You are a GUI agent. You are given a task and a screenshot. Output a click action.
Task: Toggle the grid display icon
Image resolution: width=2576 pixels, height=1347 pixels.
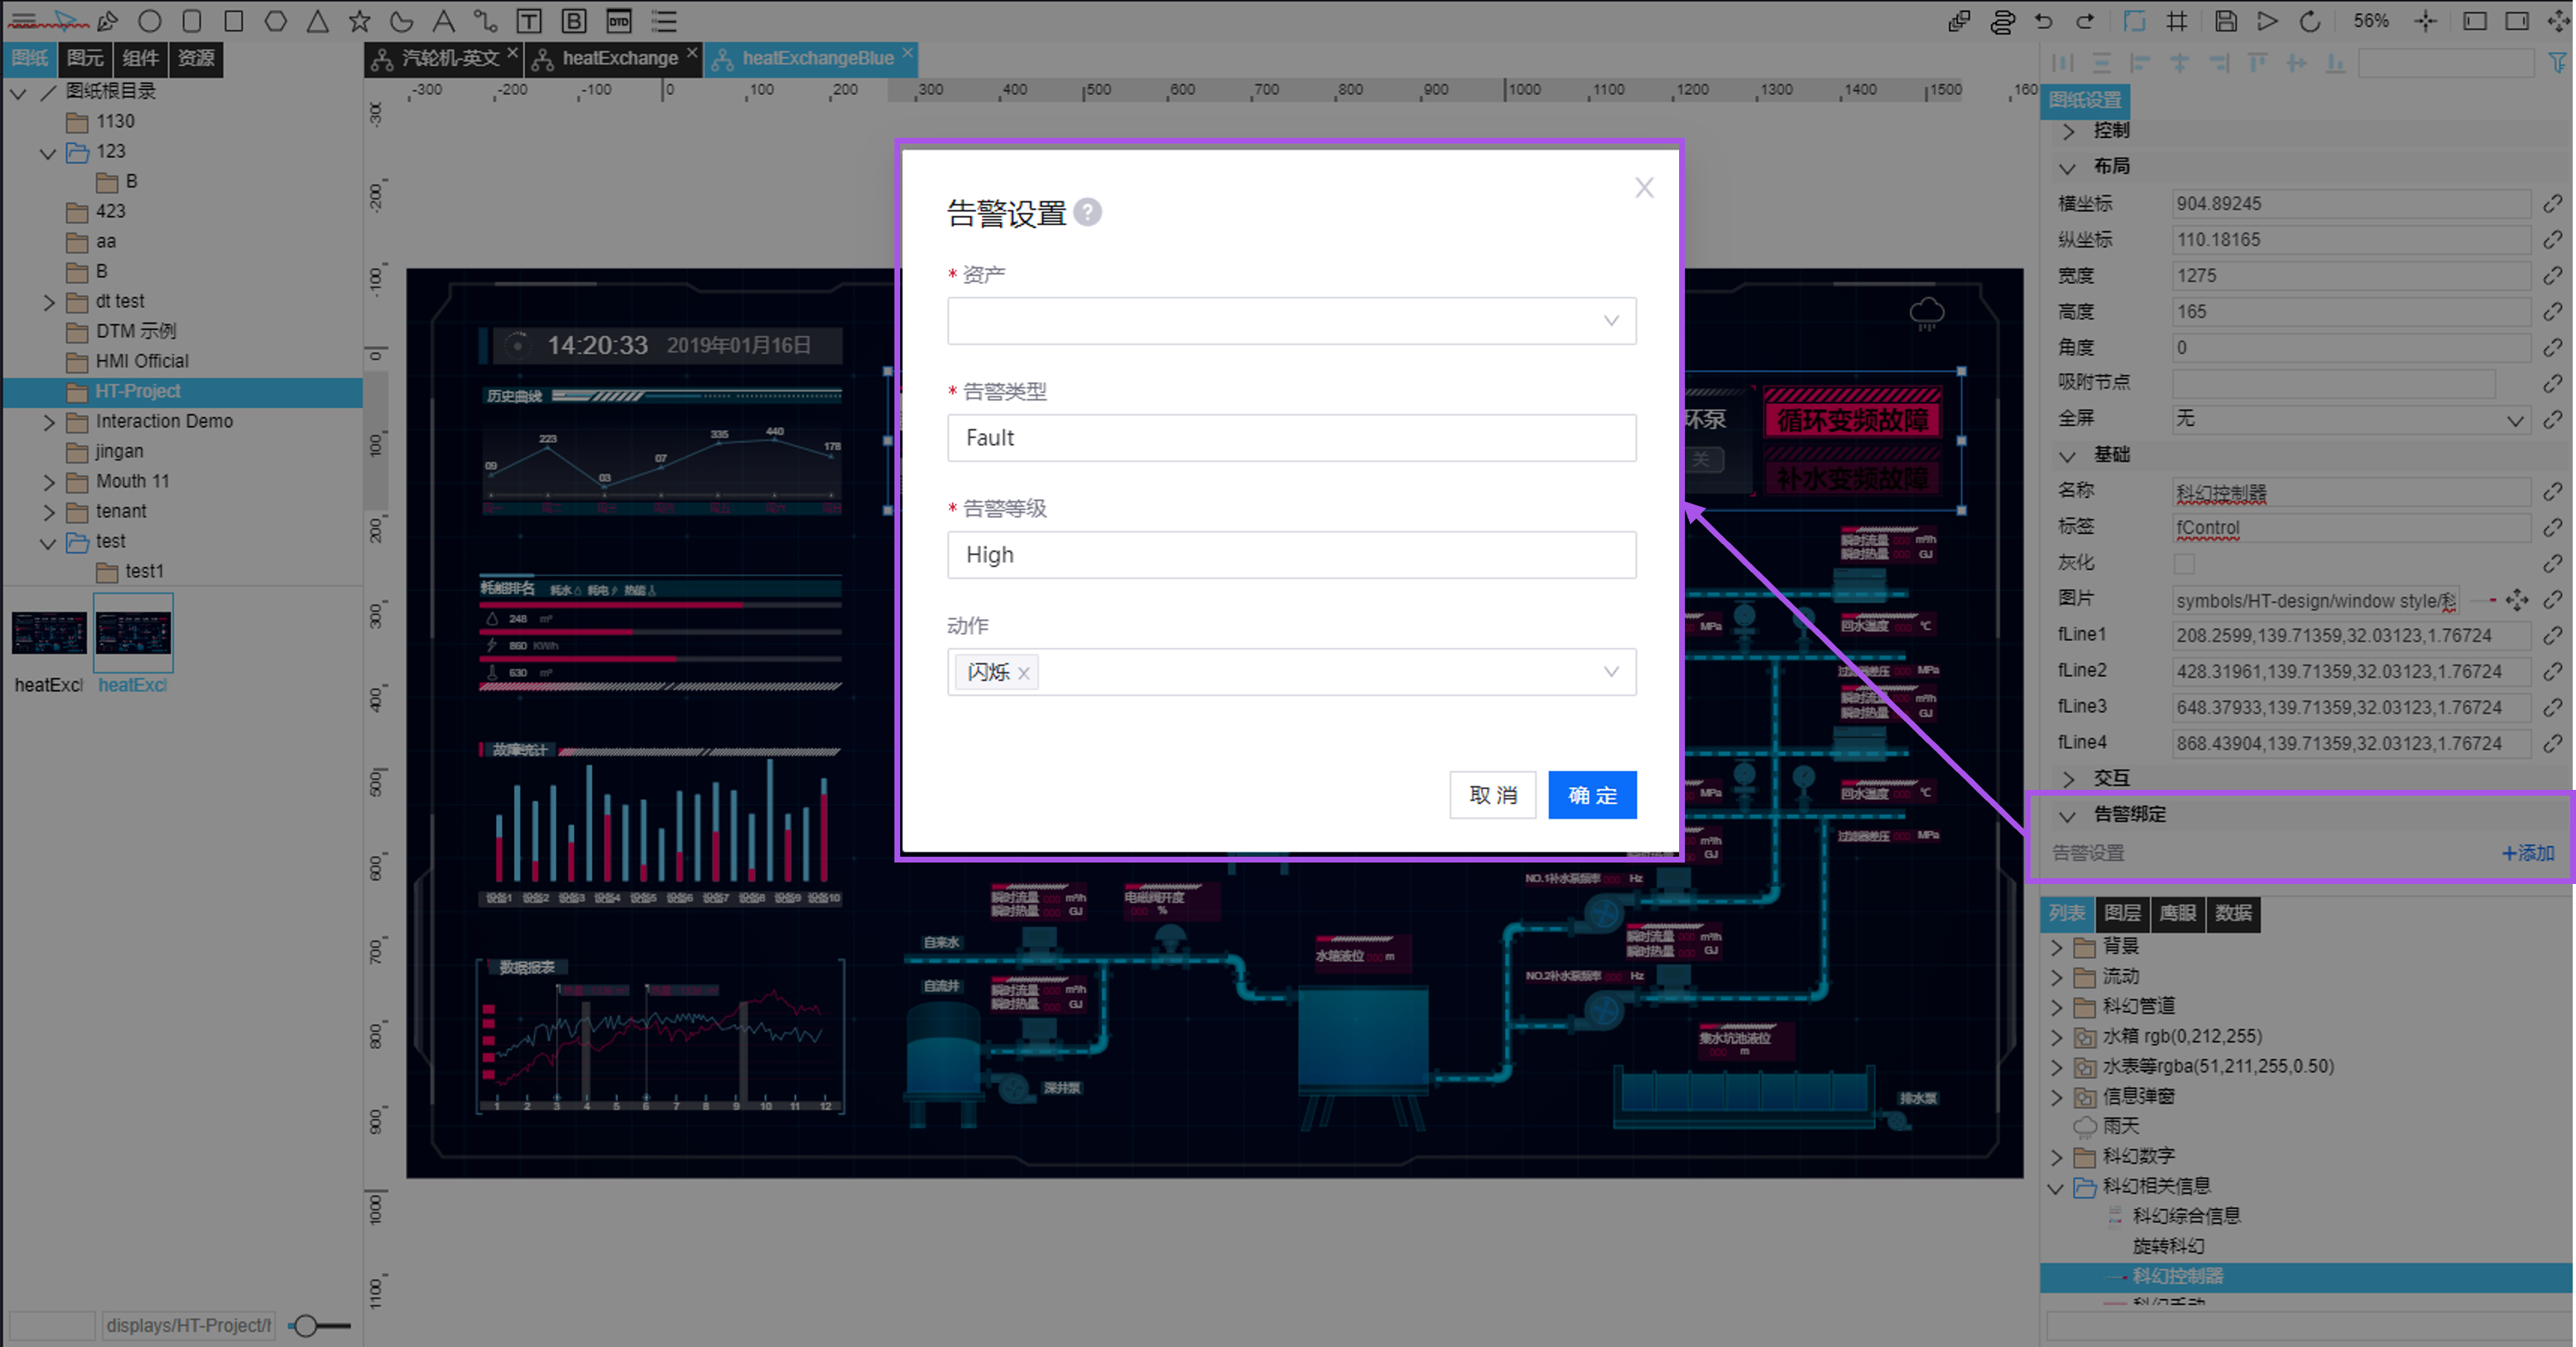pos(2176,21)
